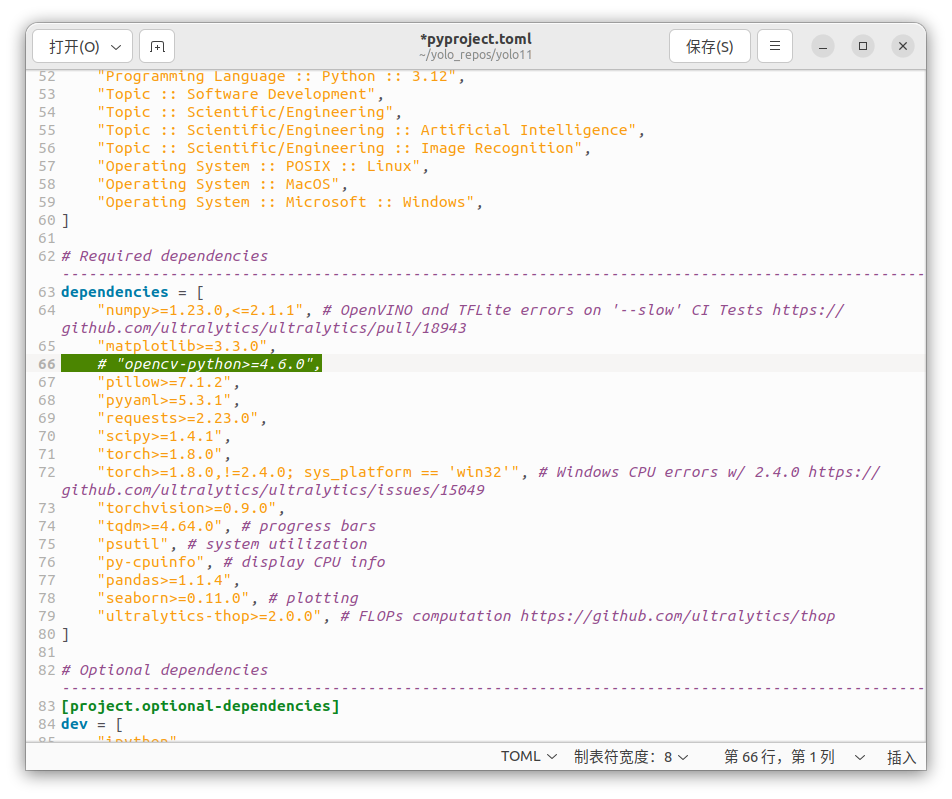
Task: Click the 打开(O) open file button
Action: coord(74,47)
